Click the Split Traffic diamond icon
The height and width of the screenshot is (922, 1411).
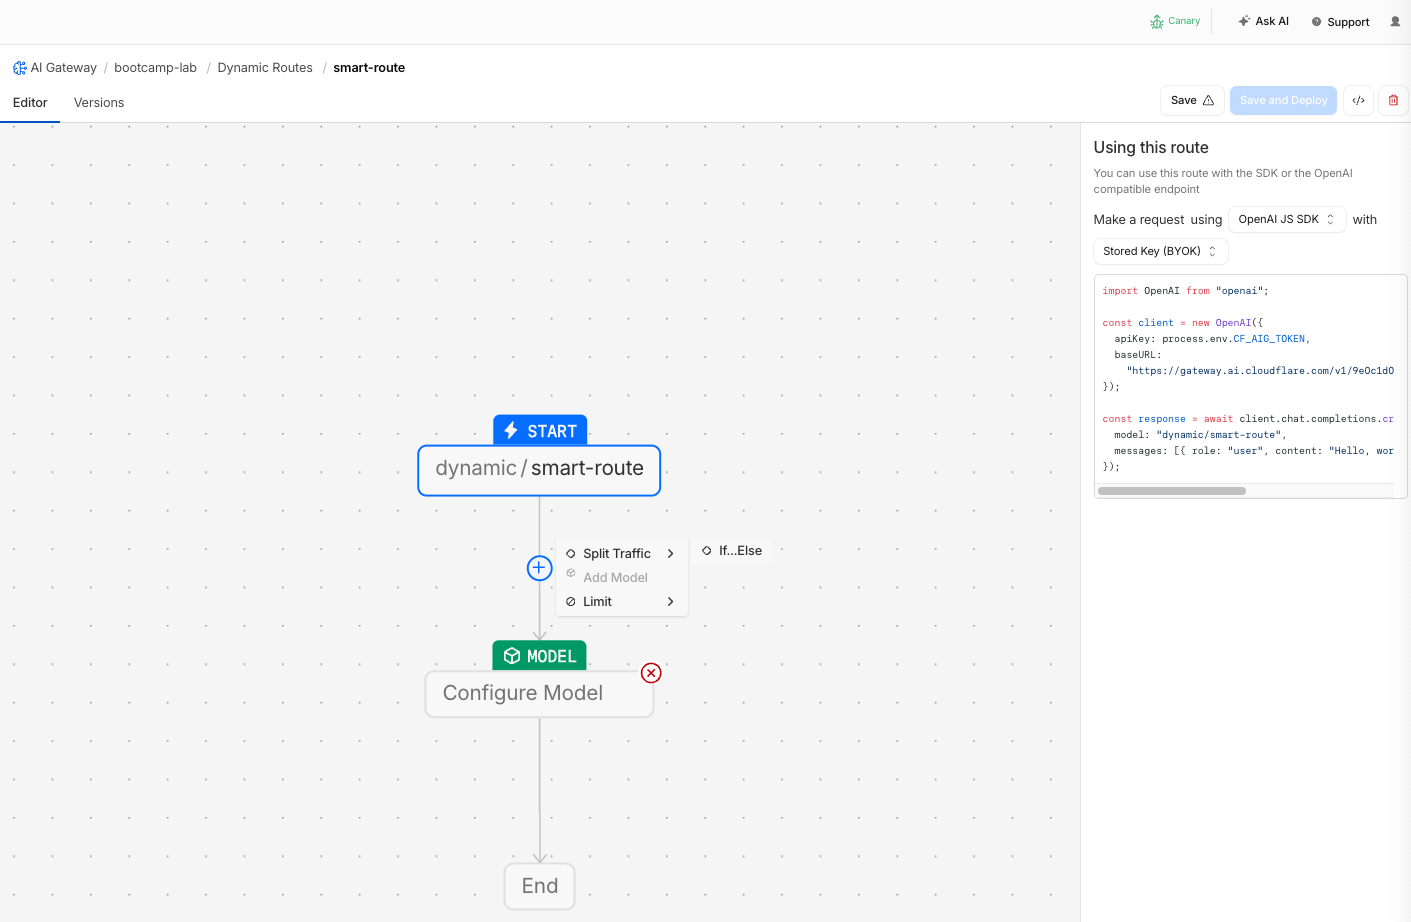pos(571,553)
